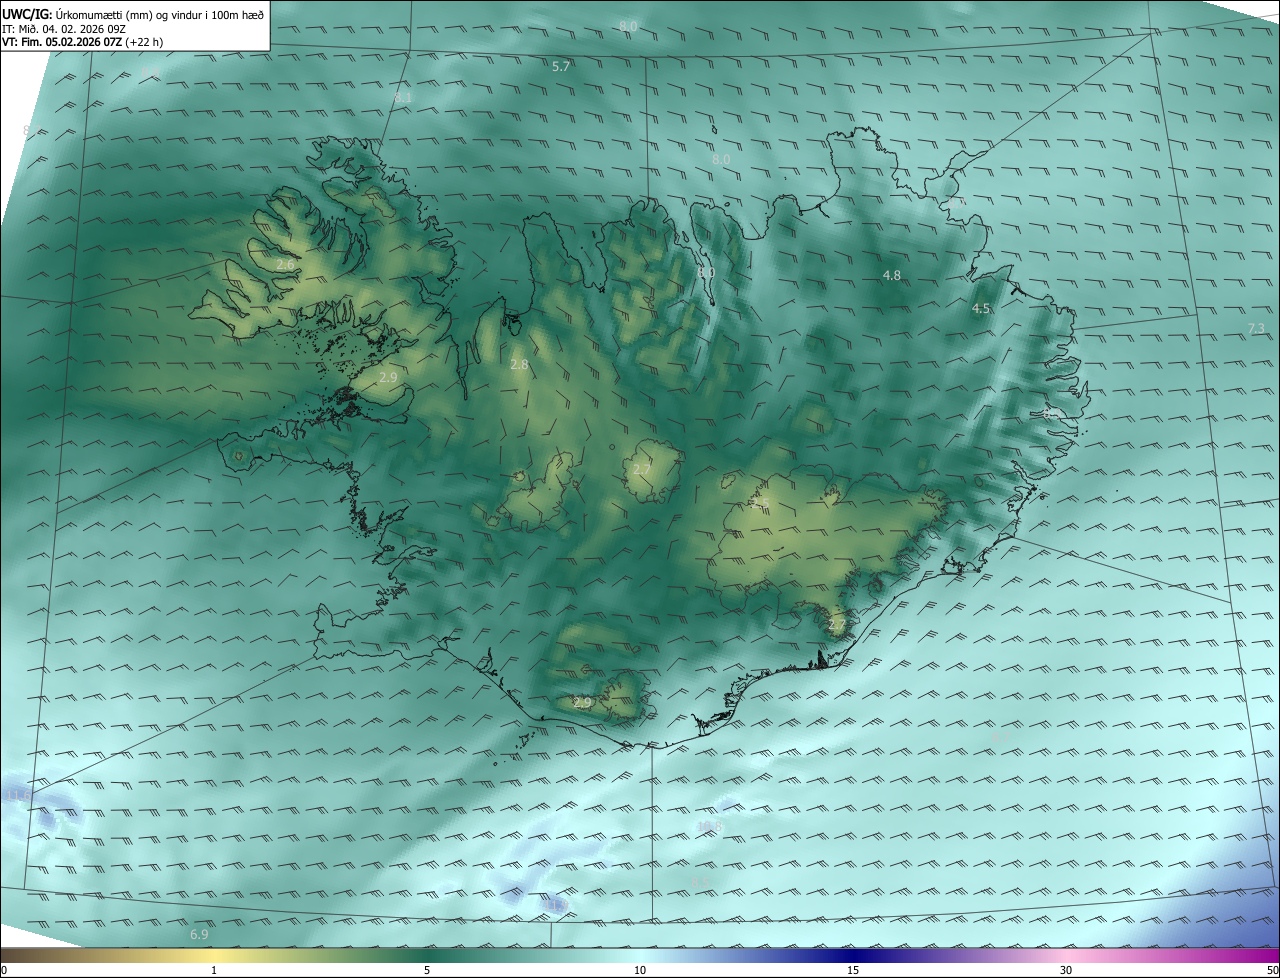Click the 5.0 mm tick label on the color scale
Viewport: 1280px width, 978px height.
coord(427,970)
